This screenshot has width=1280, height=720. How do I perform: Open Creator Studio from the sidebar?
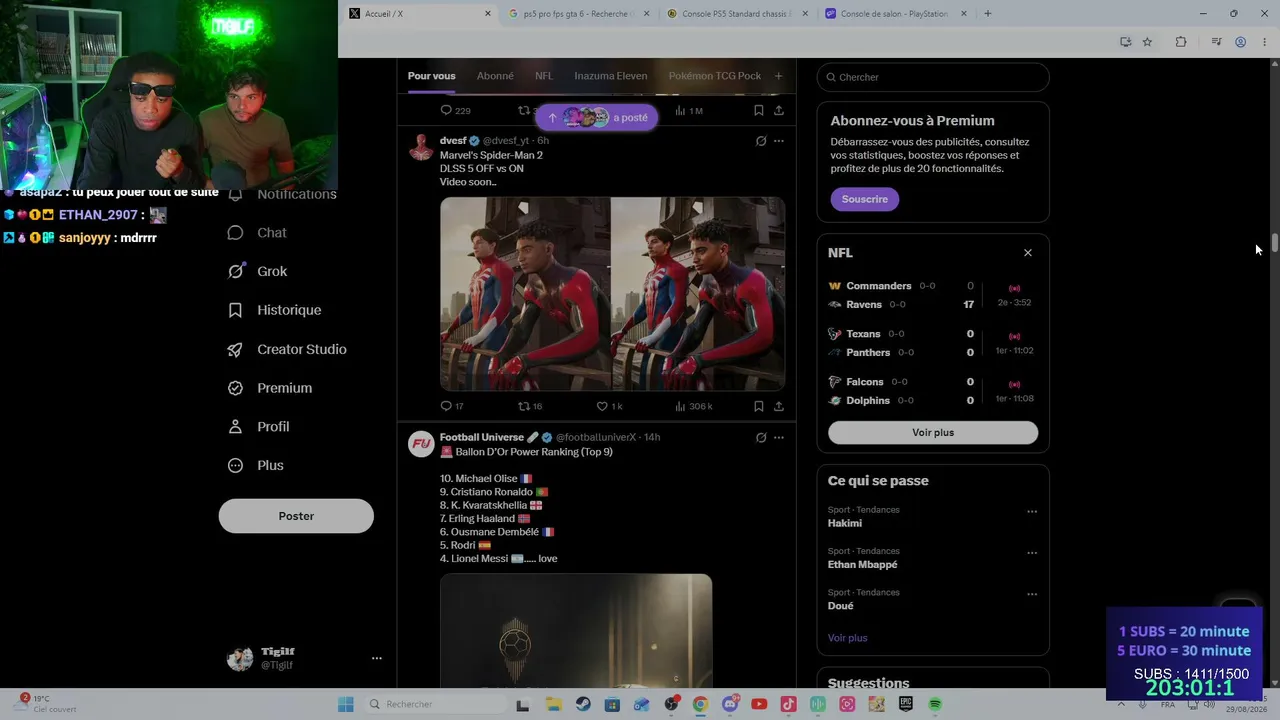287,349
